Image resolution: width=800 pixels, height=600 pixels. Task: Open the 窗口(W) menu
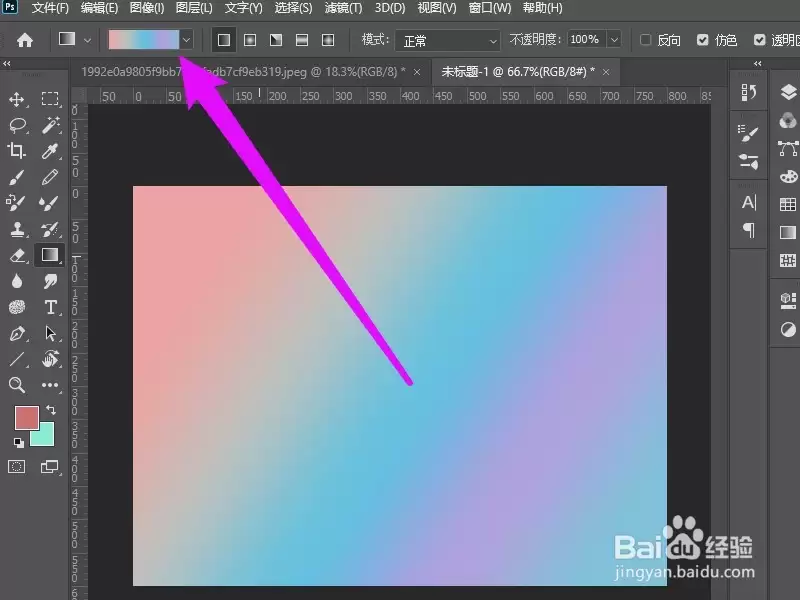[490, 8]
